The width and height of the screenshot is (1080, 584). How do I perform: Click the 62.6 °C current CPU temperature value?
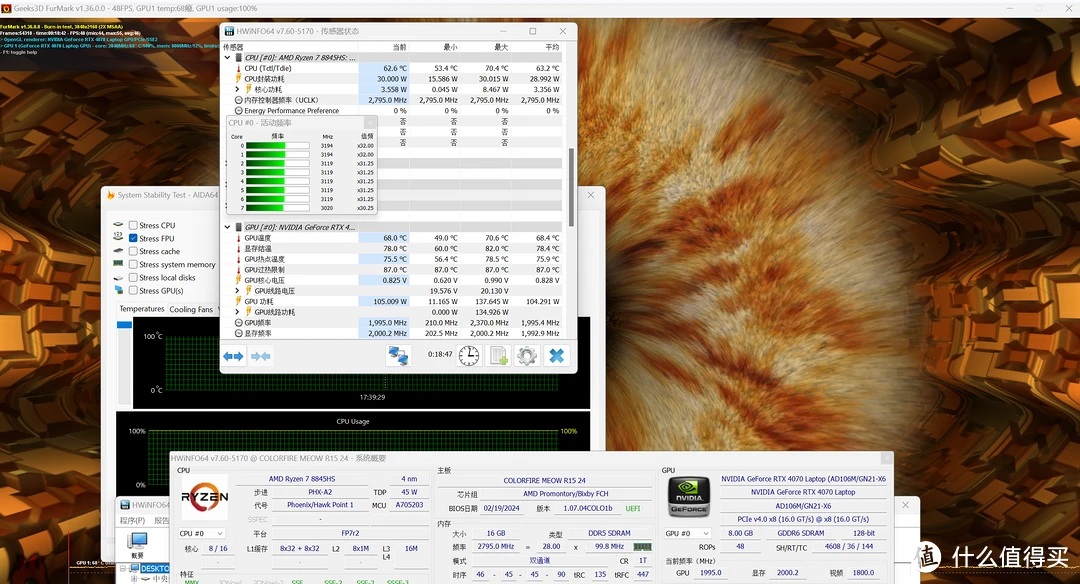point(395,68)
